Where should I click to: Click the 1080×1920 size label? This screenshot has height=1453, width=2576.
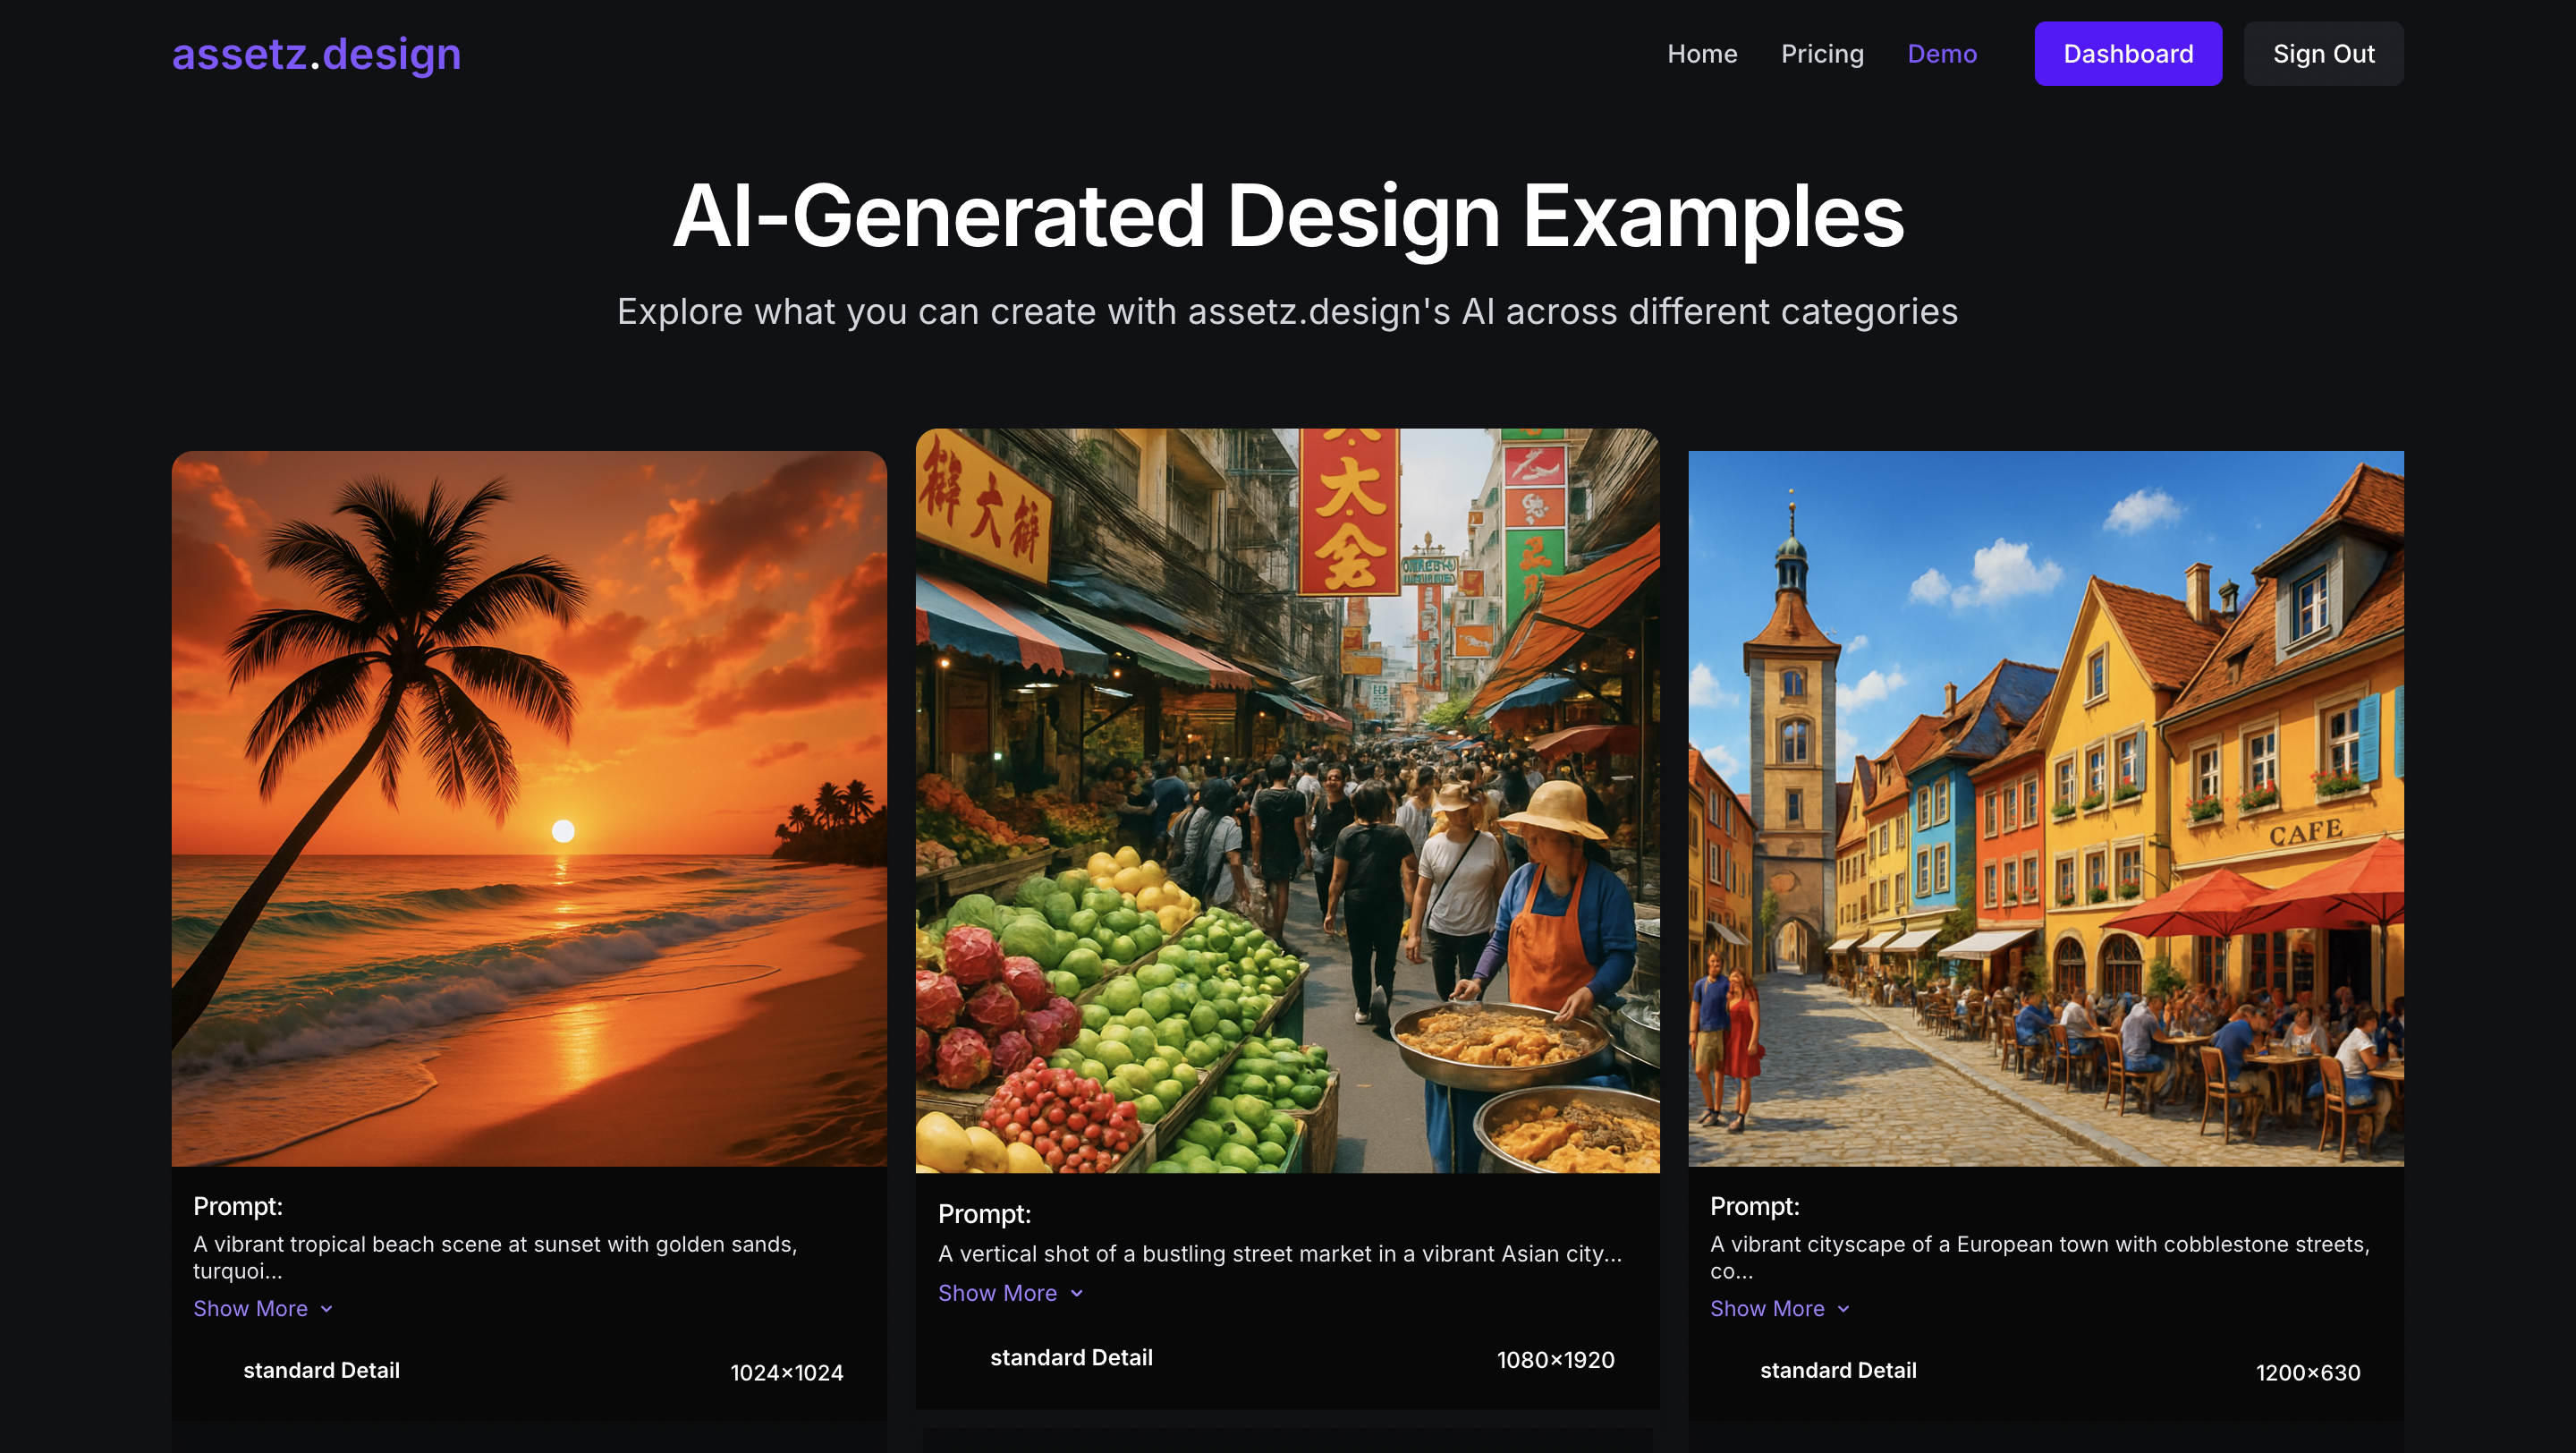point(1555,1359)
